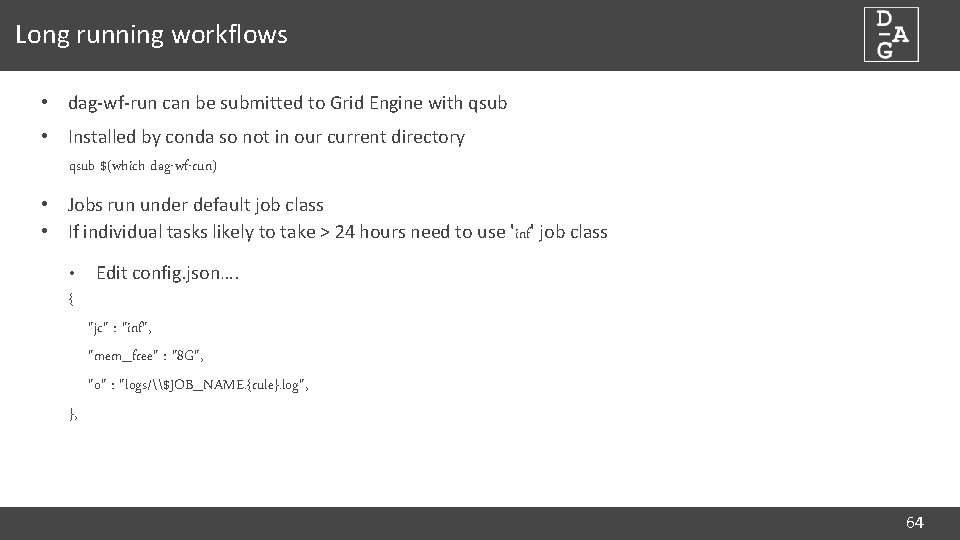The width and height of the screenshot is (960, 540).
Task: Click the '"mem_free" : "8G"' config line
Action: [x=146, y=355]
